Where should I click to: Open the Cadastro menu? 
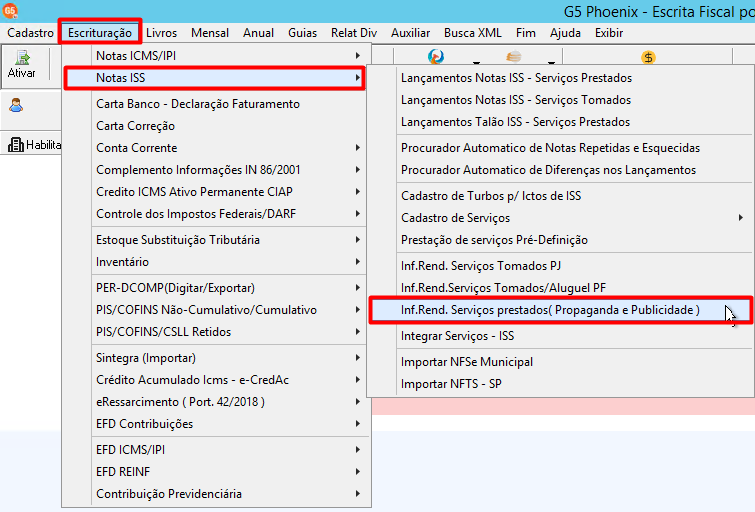[30, 33]
